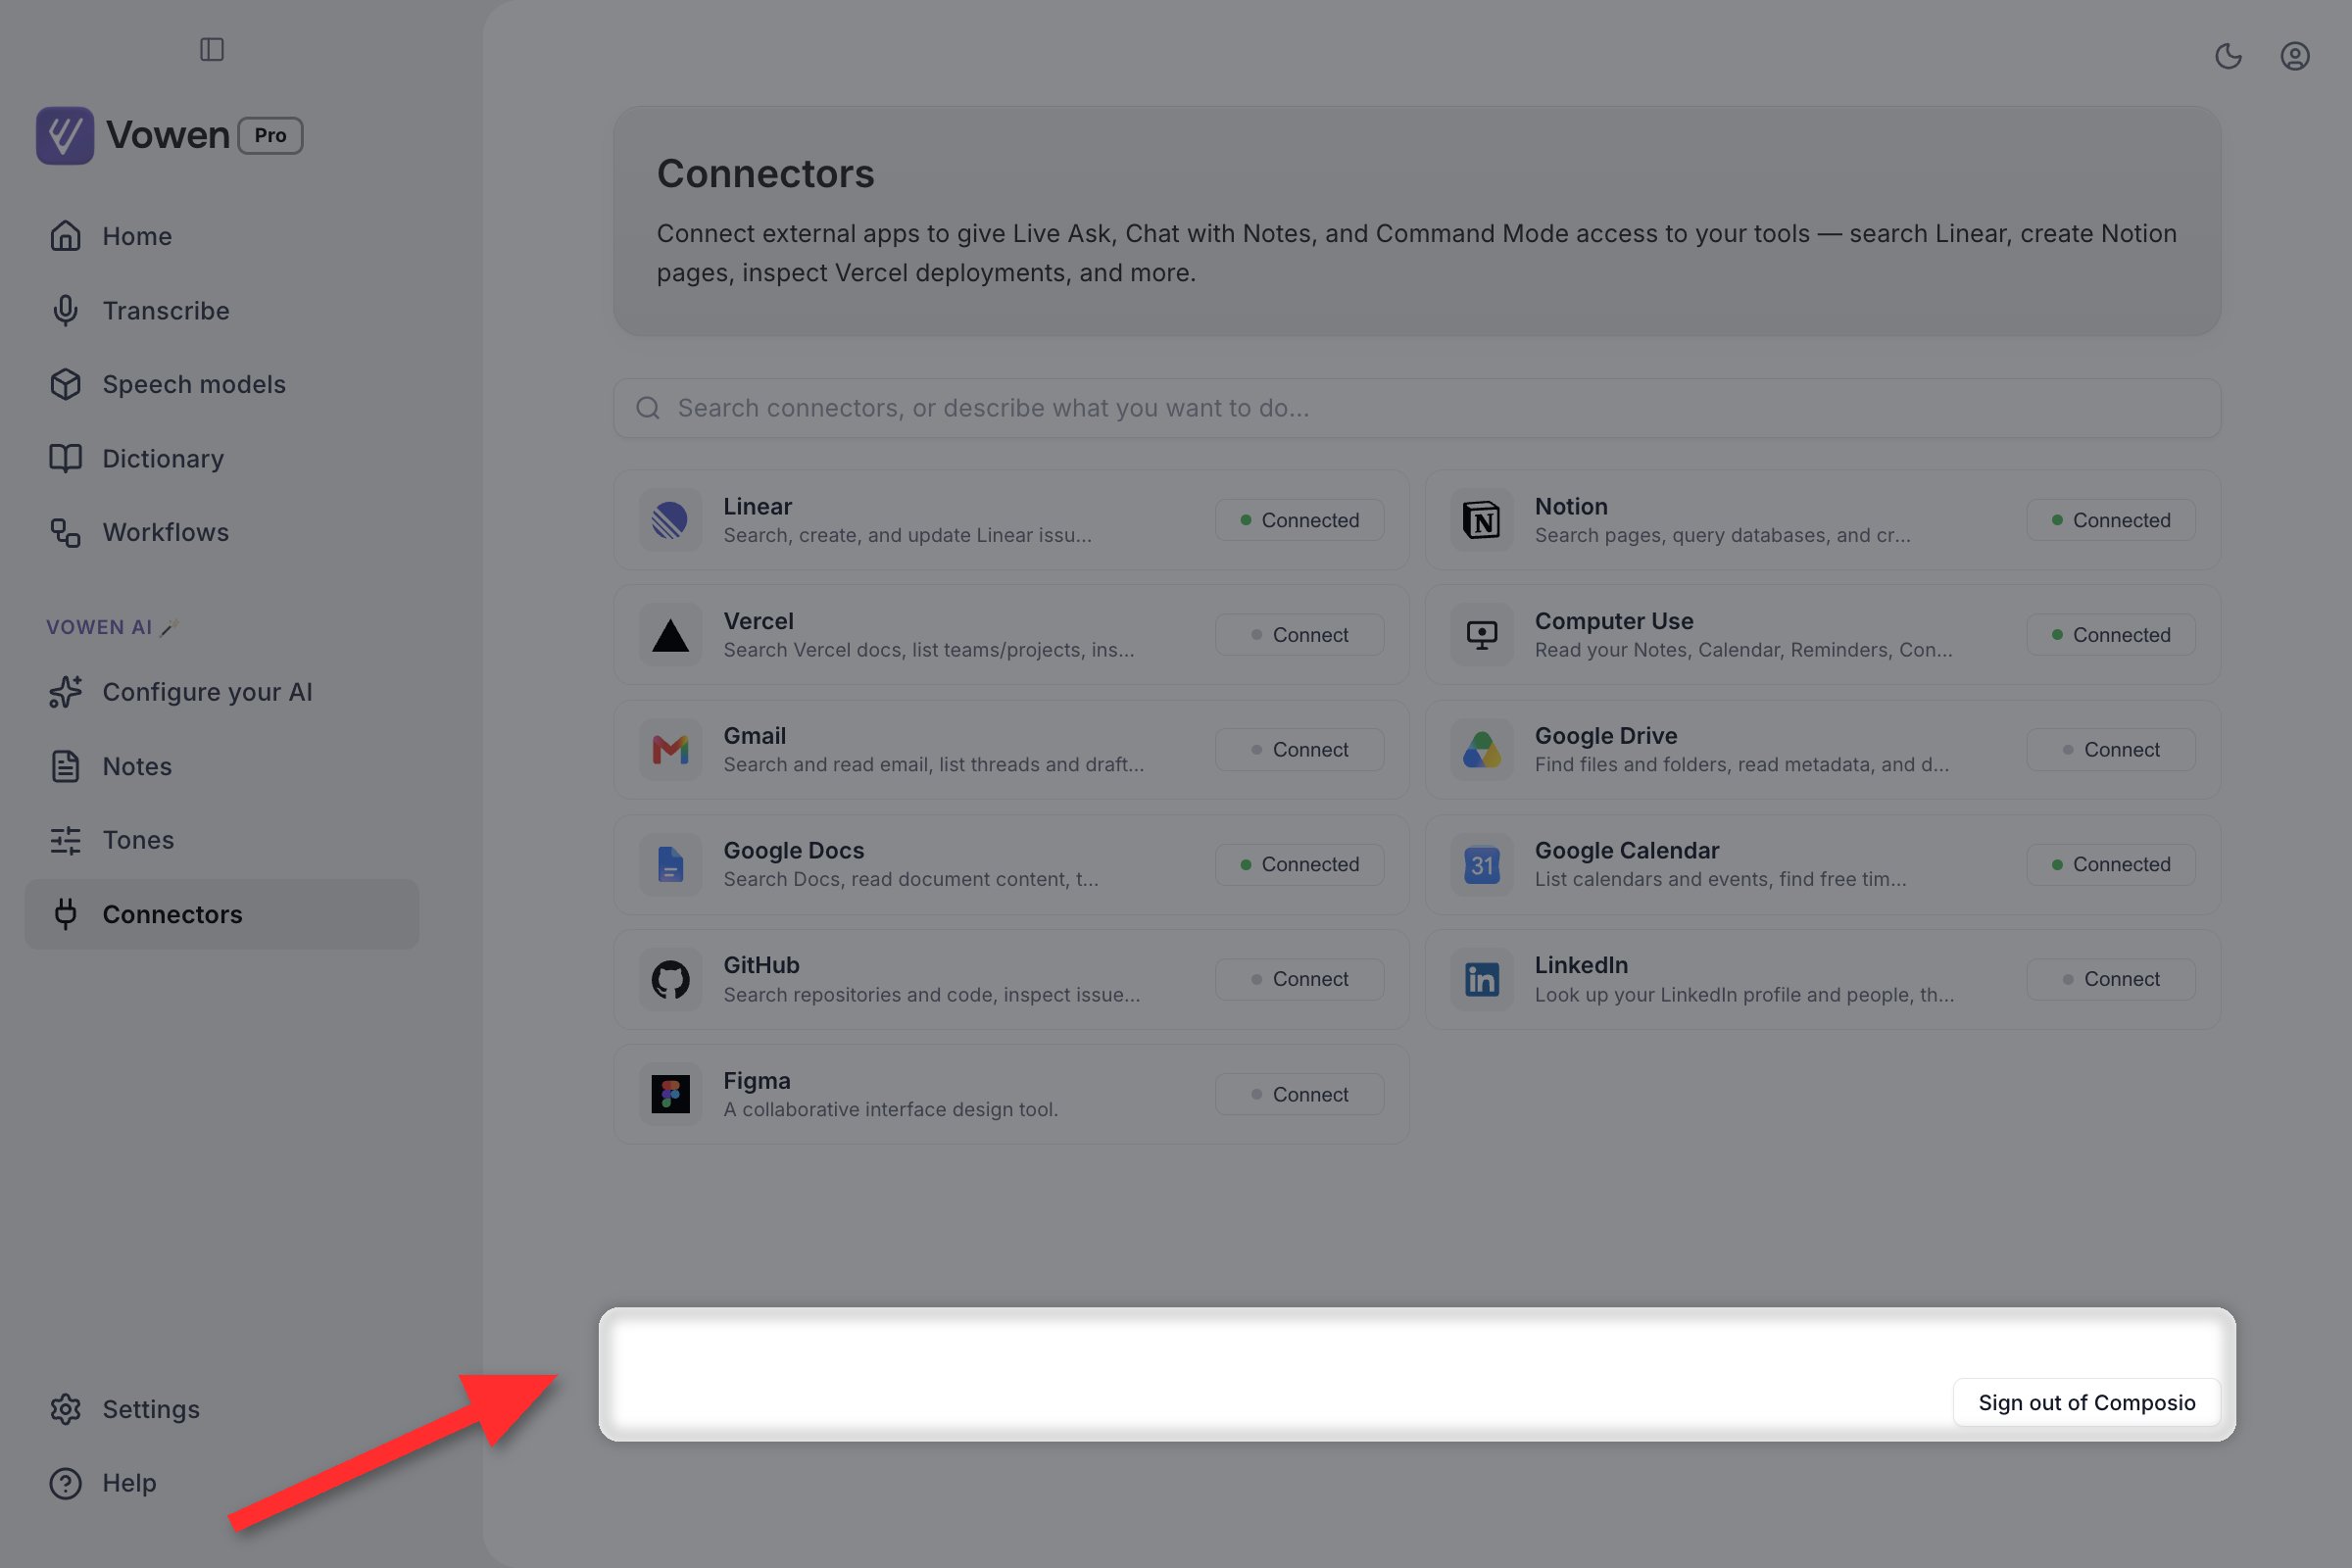This screenshot has width=2352, height=1568.
Task: Open Transcribe from the sidebar
Action: pyautogui.click(x=222, y=310)
